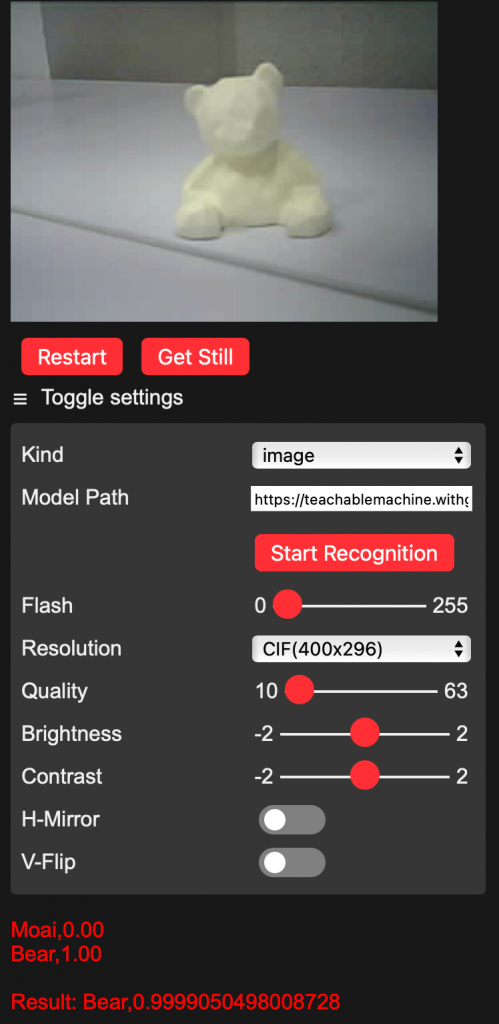This screenshot has height=1024, width=499.
Task: Open the Resolution CIF(400x296) dropdown
Action: (x=361, y=648)
